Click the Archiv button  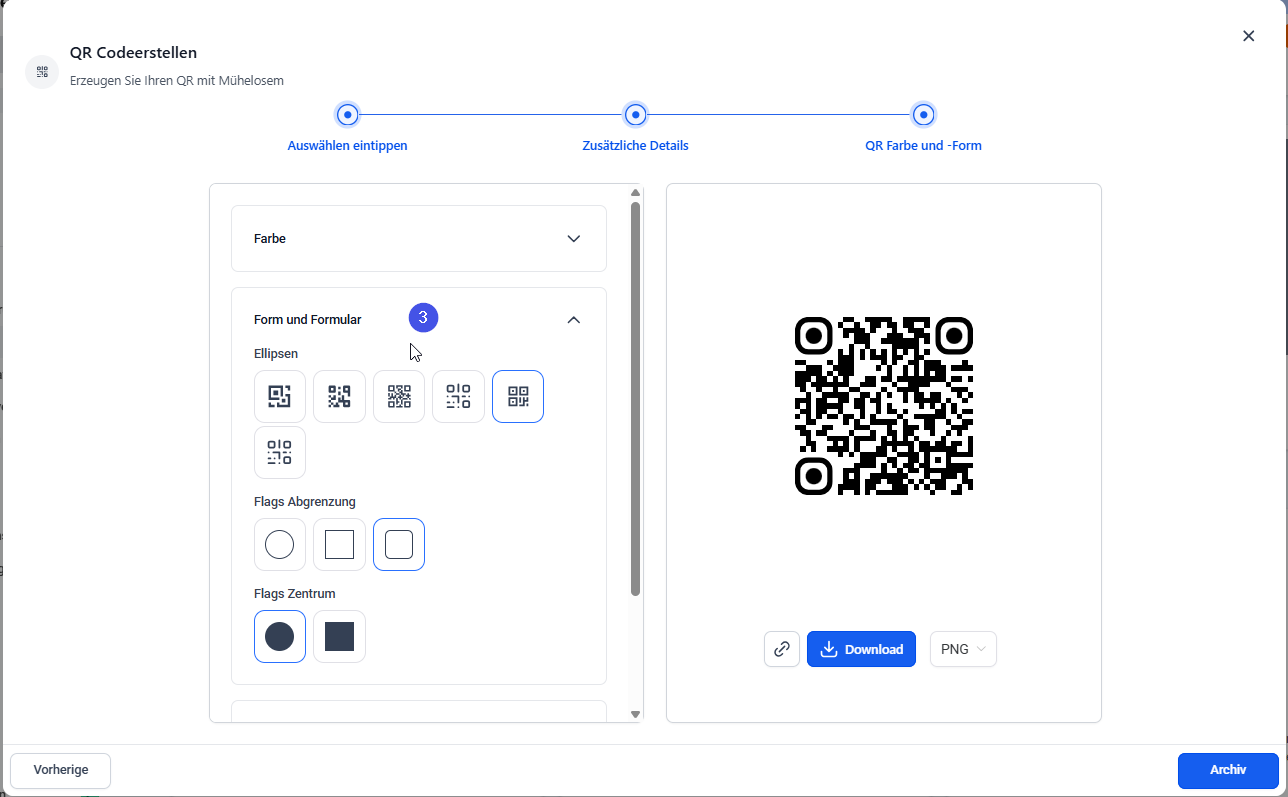[1228, 770]
